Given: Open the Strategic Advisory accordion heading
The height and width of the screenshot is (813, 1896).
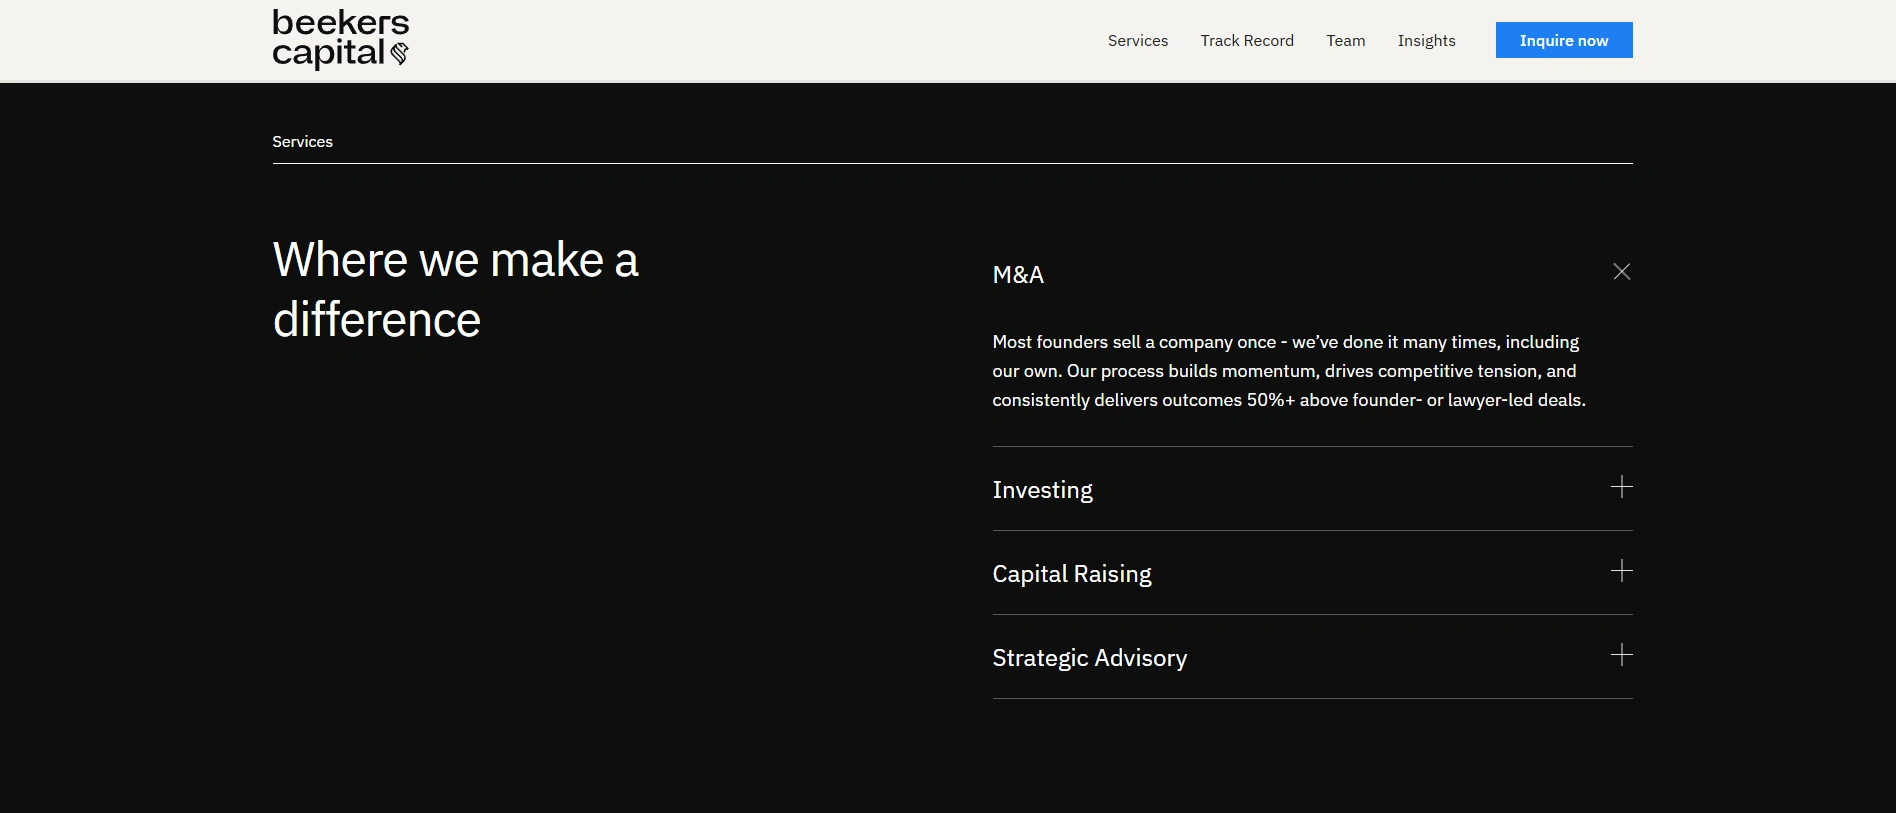Looking at the screenshot, I should coord(1089,658).
